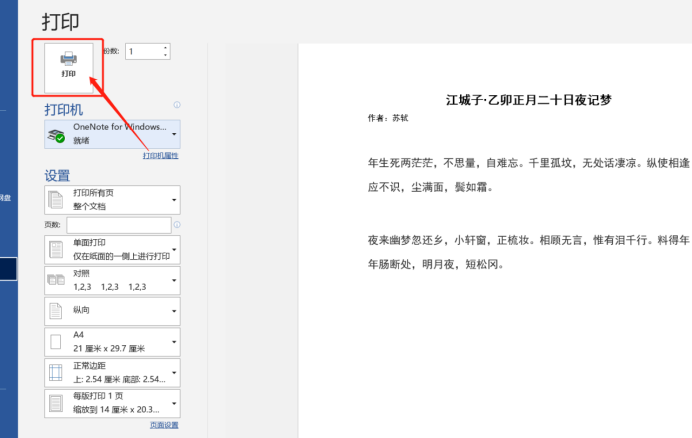Open the 单面打印 one-sided printing dropdown
The height and width of the screenshot is (438, 692).
[x=113, y=249]
